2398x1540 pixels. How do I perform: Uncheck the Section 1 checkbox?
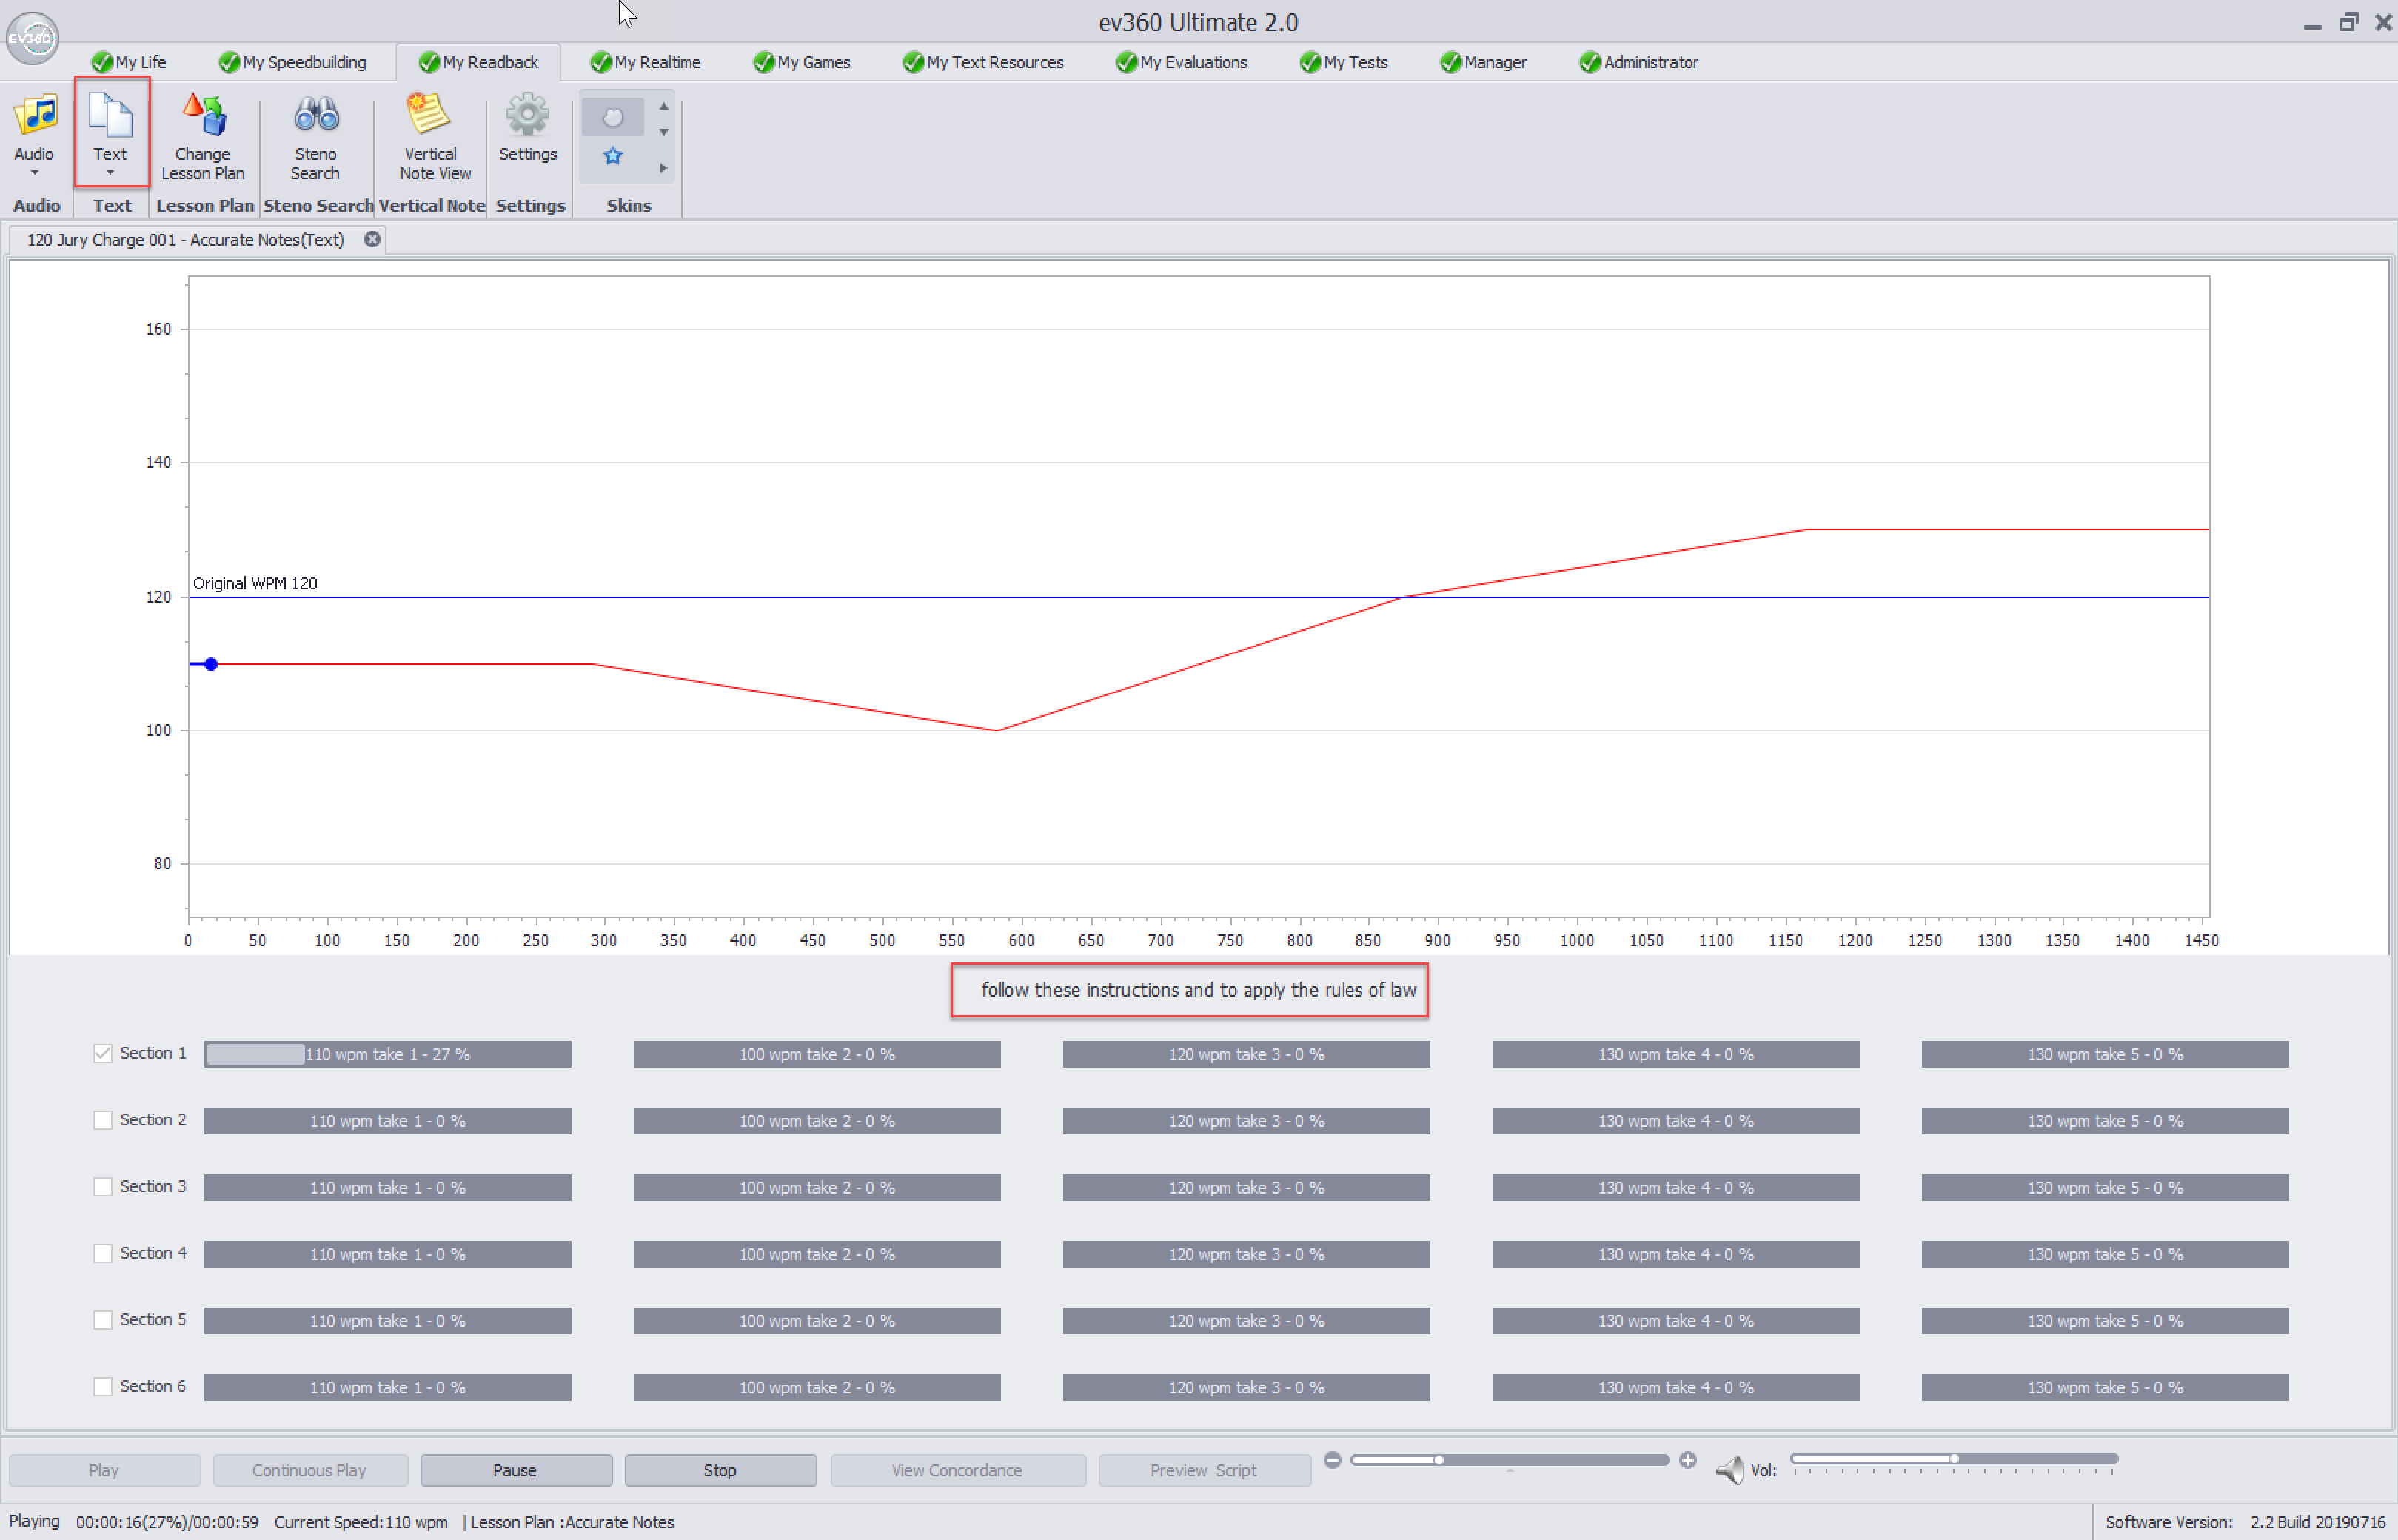(103, 1054)
